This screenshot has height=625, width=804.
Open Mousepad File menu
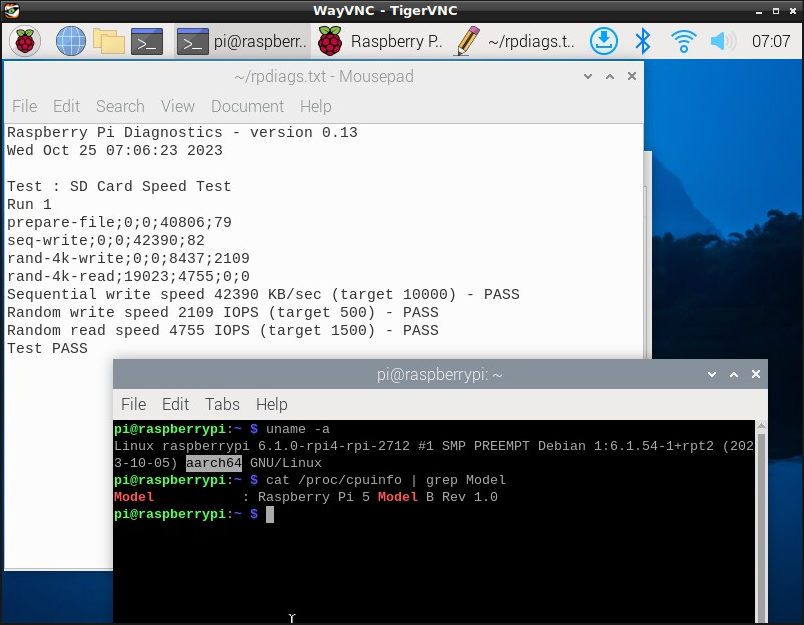25,106
